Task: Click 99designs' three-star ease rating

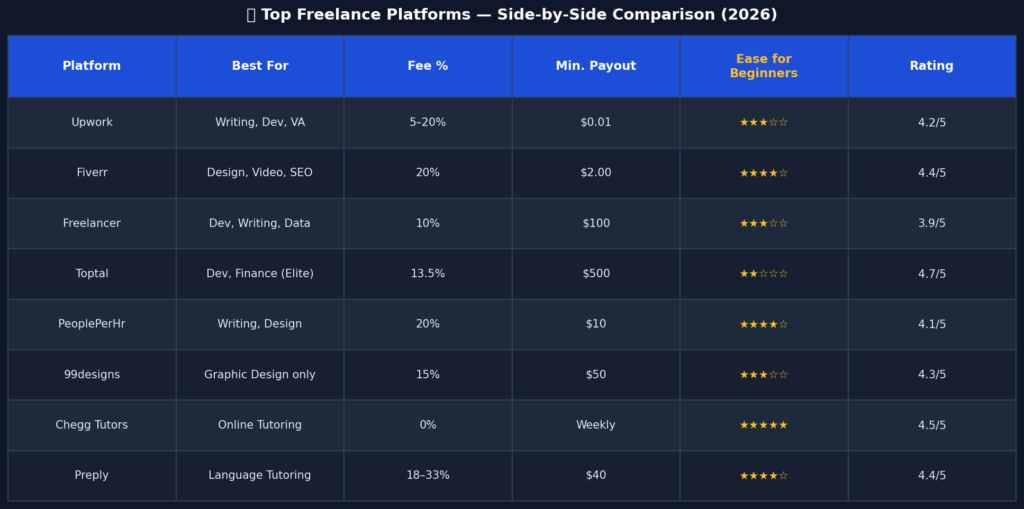Action: tap(764, 374)
